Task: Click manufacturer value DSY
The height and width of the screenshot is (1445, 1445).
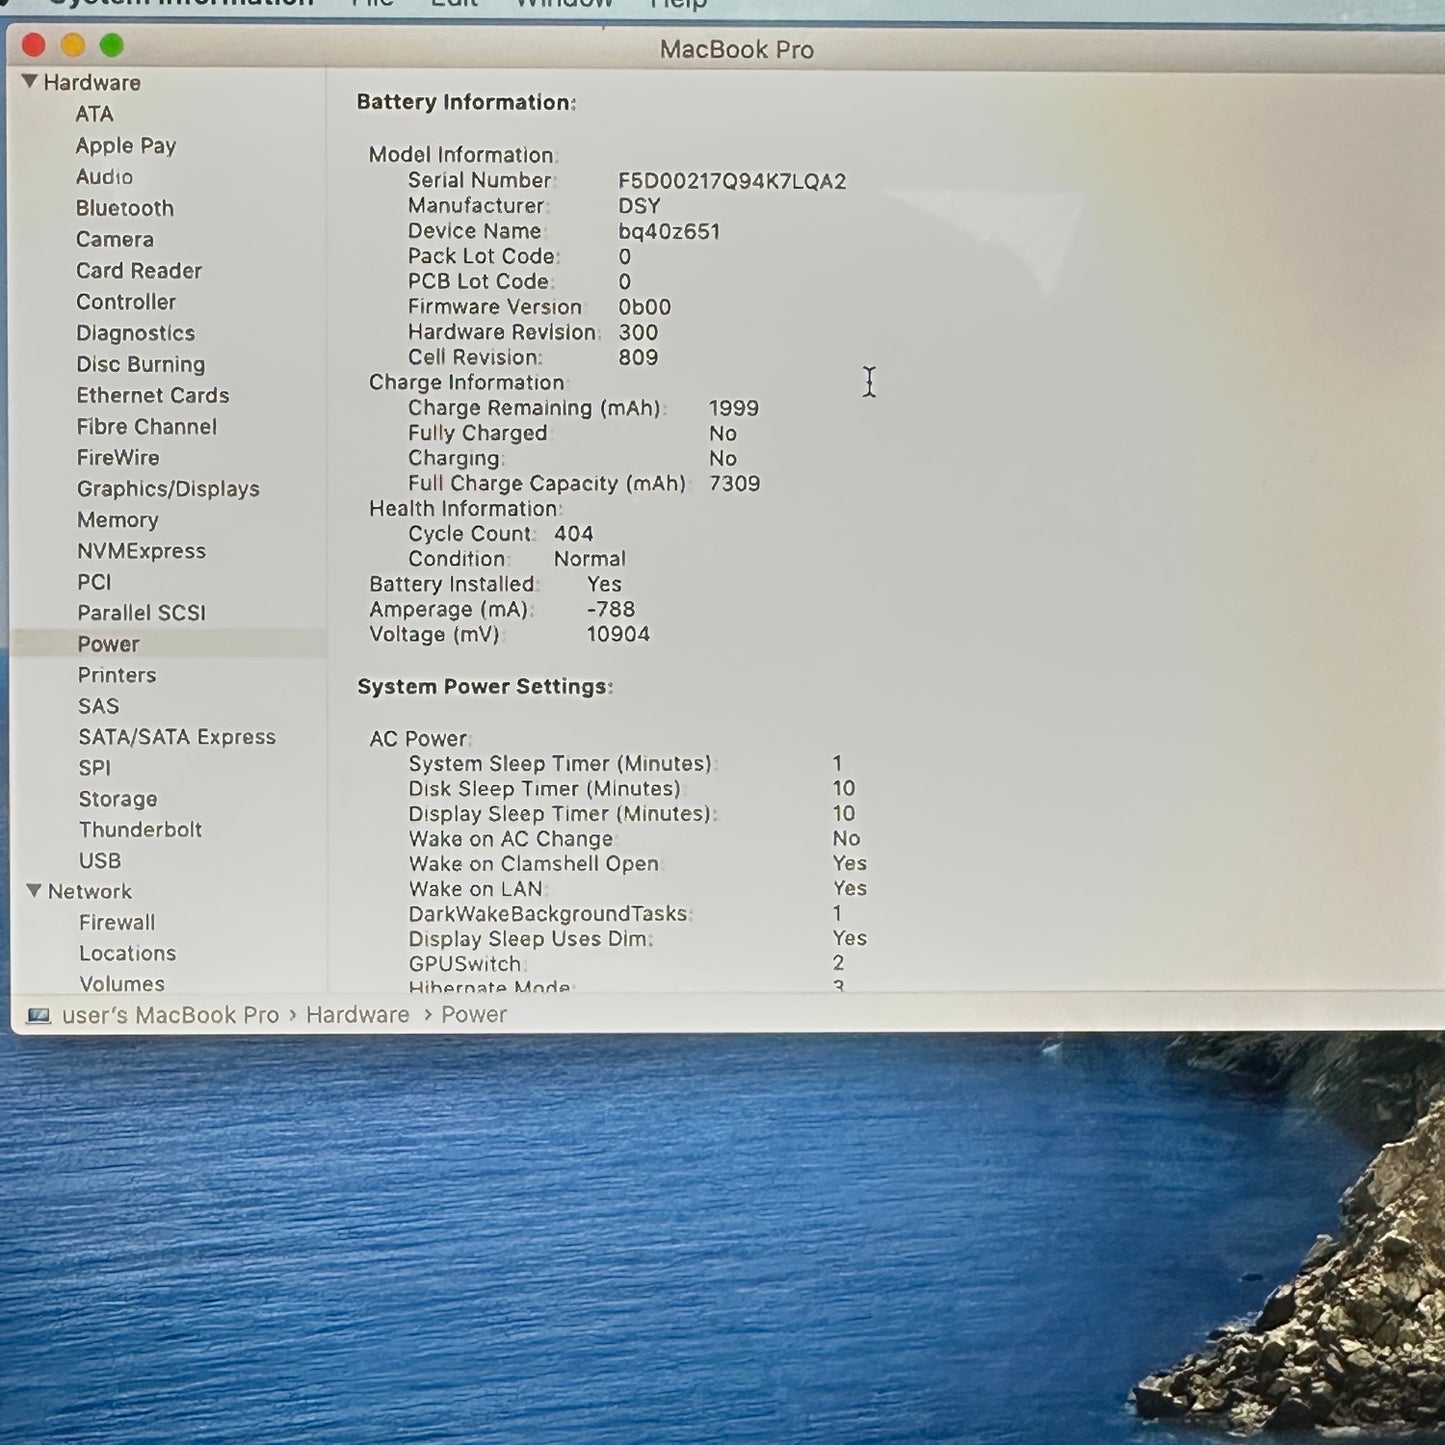Action: 639,206
